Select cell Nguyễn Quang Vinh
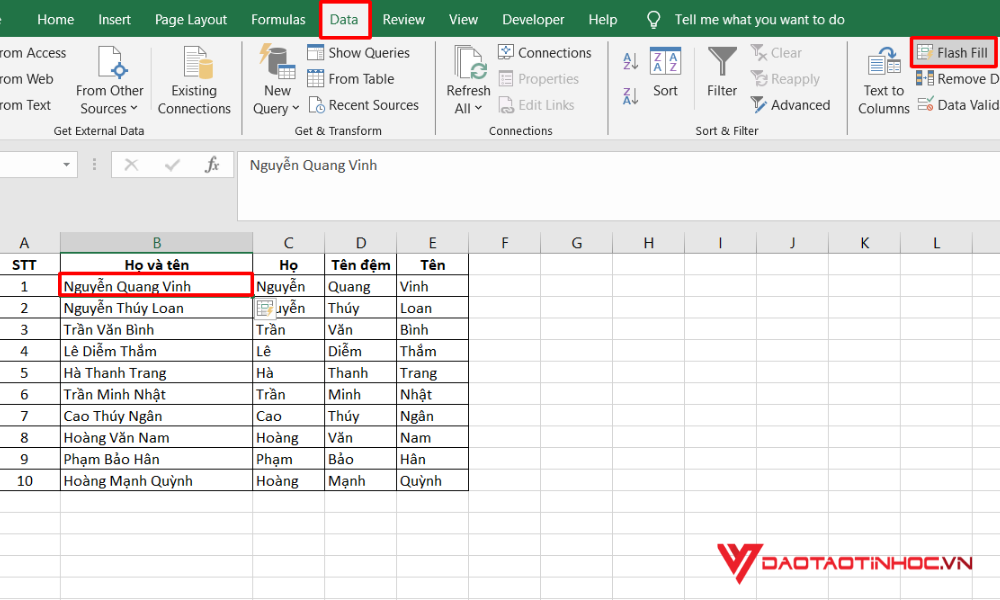Viewport: 1000px width, 600px height. (x=156, y=286)
